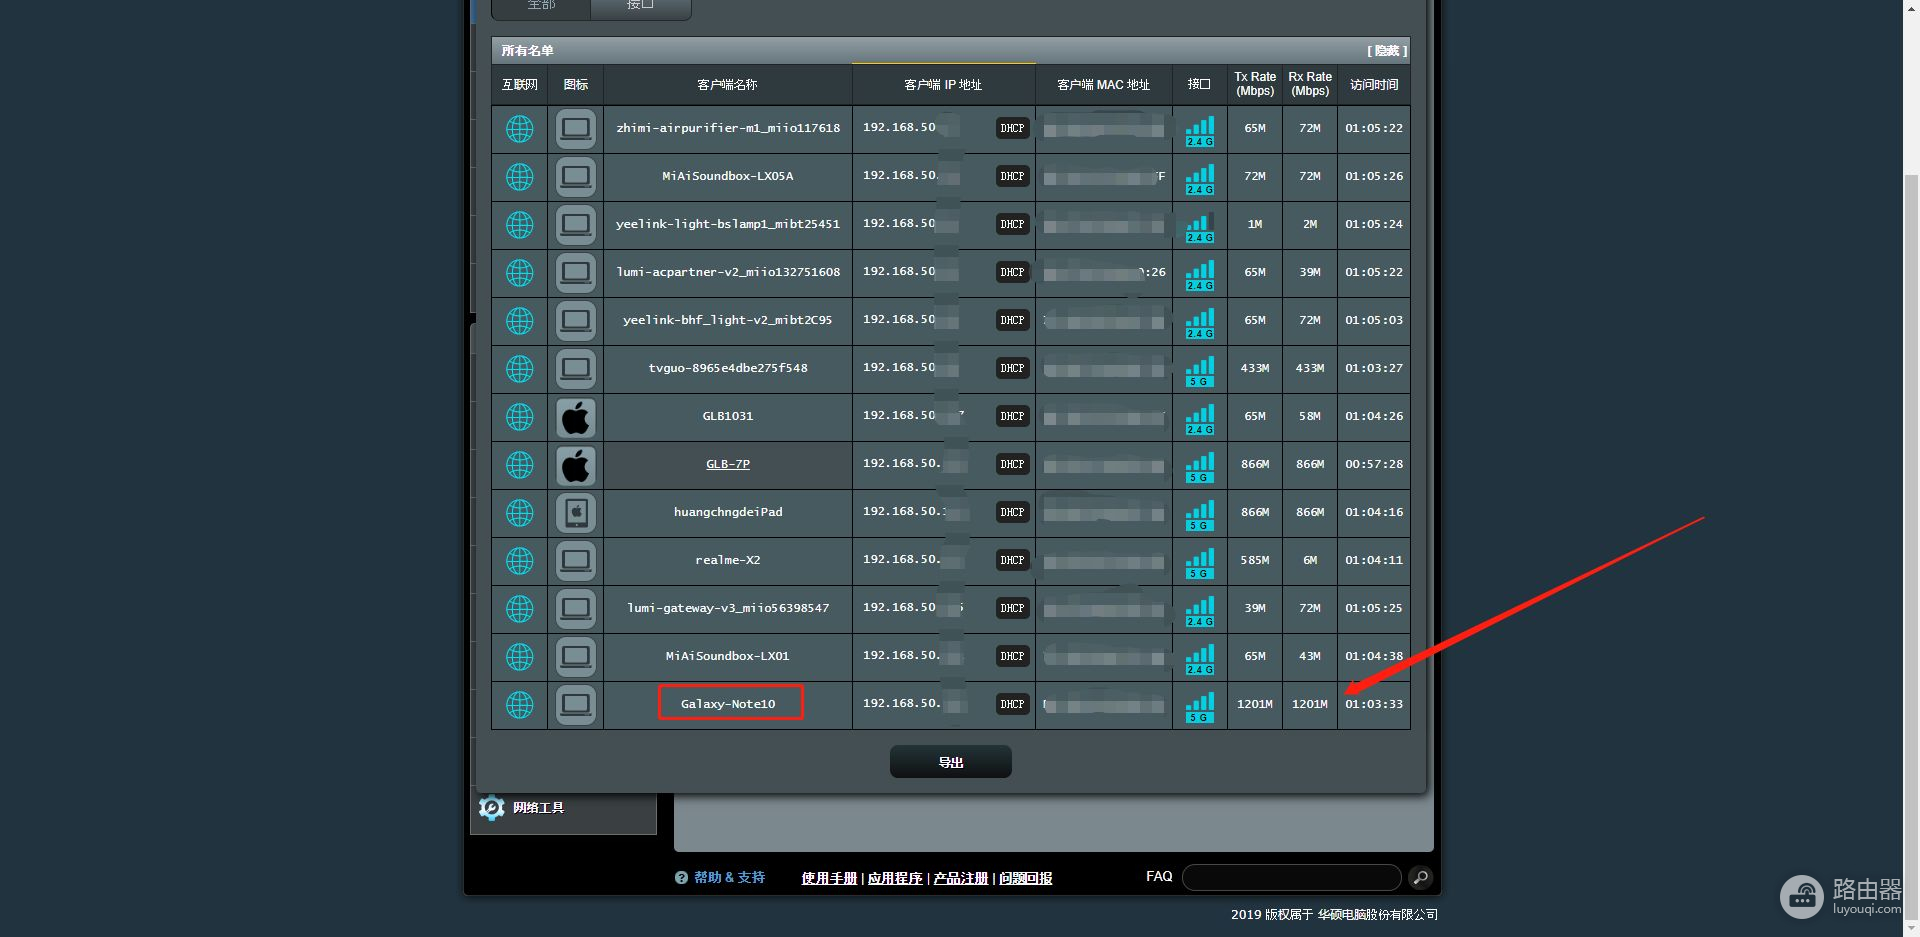
Task: Click the device icon for lumi-gateway-v3_miio56398547
Action: click(x=576, y=609)
